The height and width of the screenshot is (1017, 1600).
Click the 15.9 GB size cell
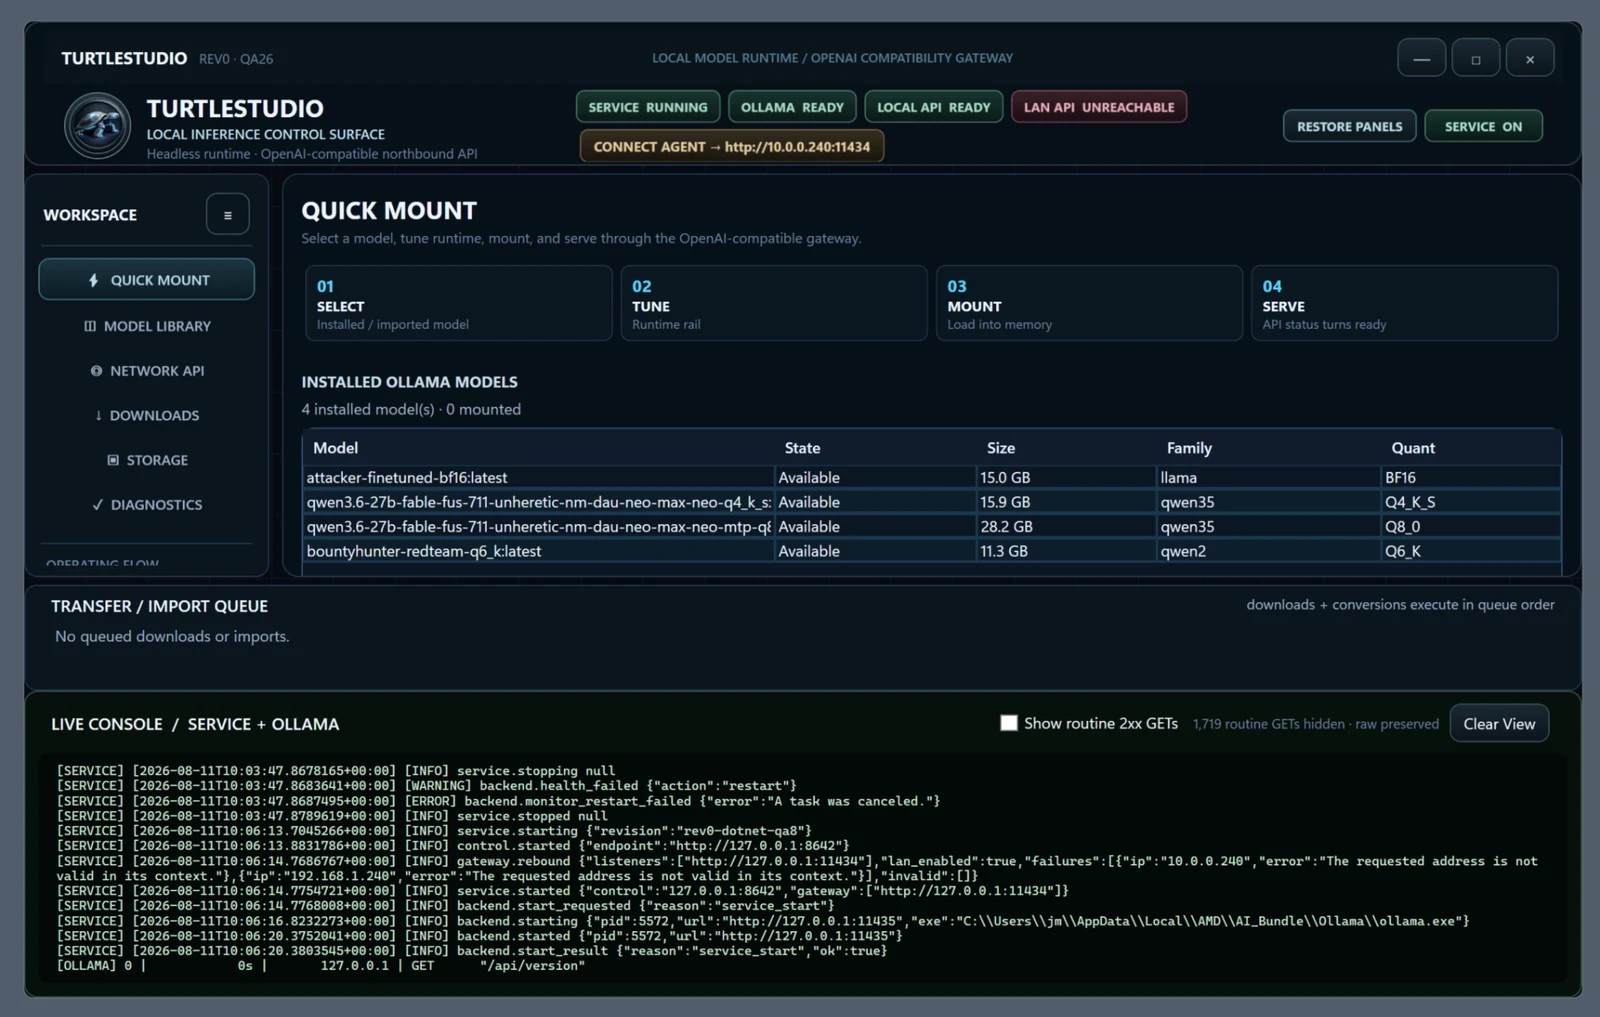[x=1065, y=502]
